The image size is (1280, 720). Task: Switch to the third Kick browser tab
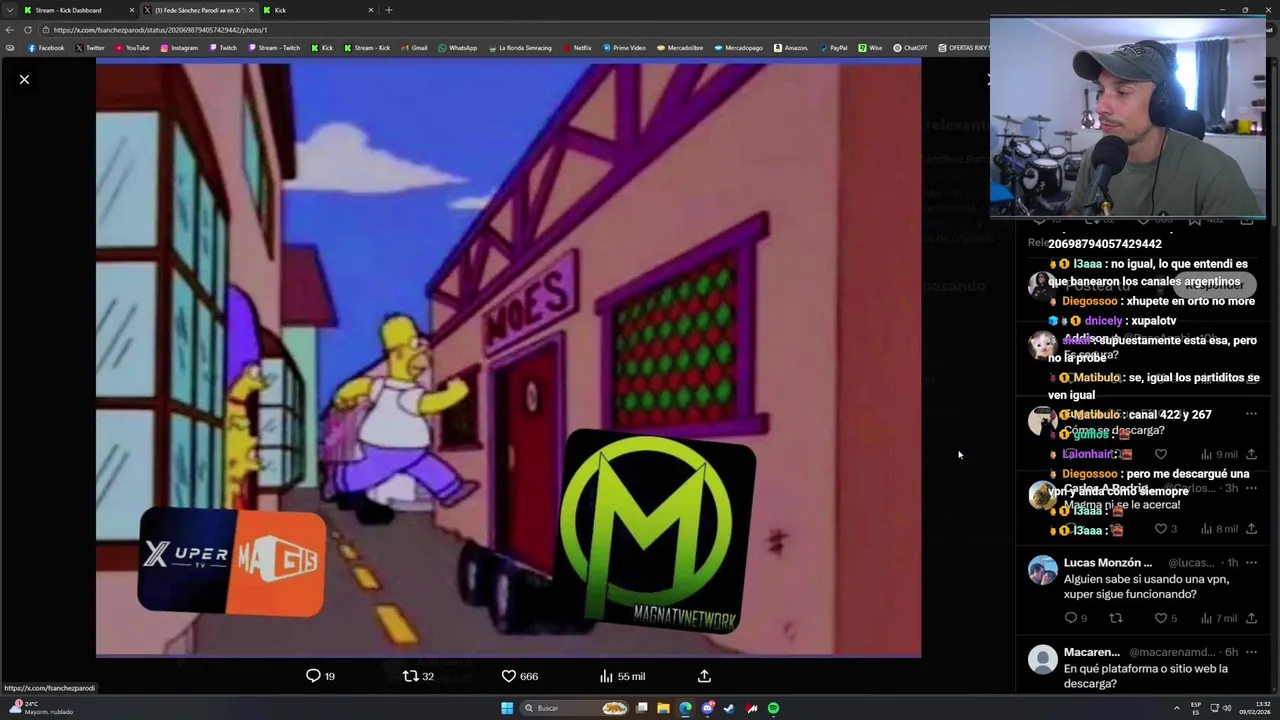[318, 10]
